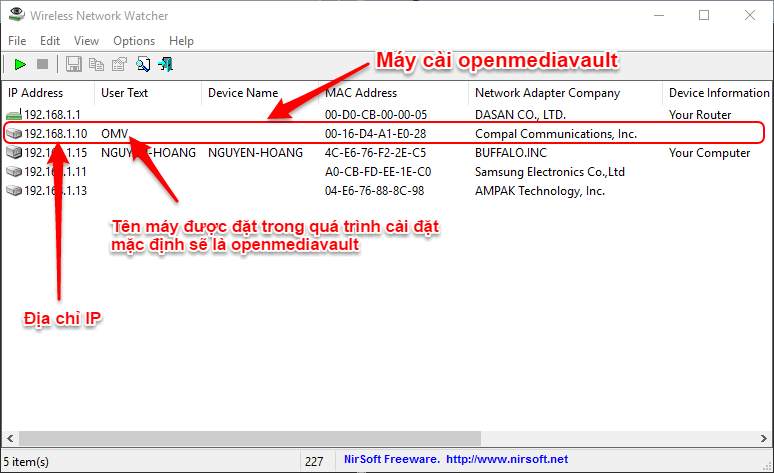Click the Wireless Network Watcher title icon

16,15
